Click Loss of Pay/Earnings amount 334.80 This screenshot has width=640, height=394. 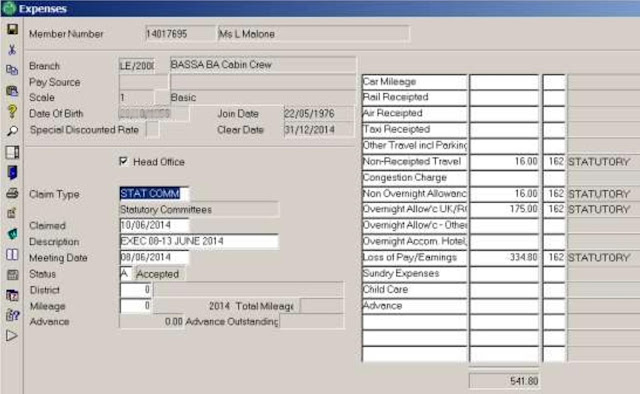pos(504,258)
